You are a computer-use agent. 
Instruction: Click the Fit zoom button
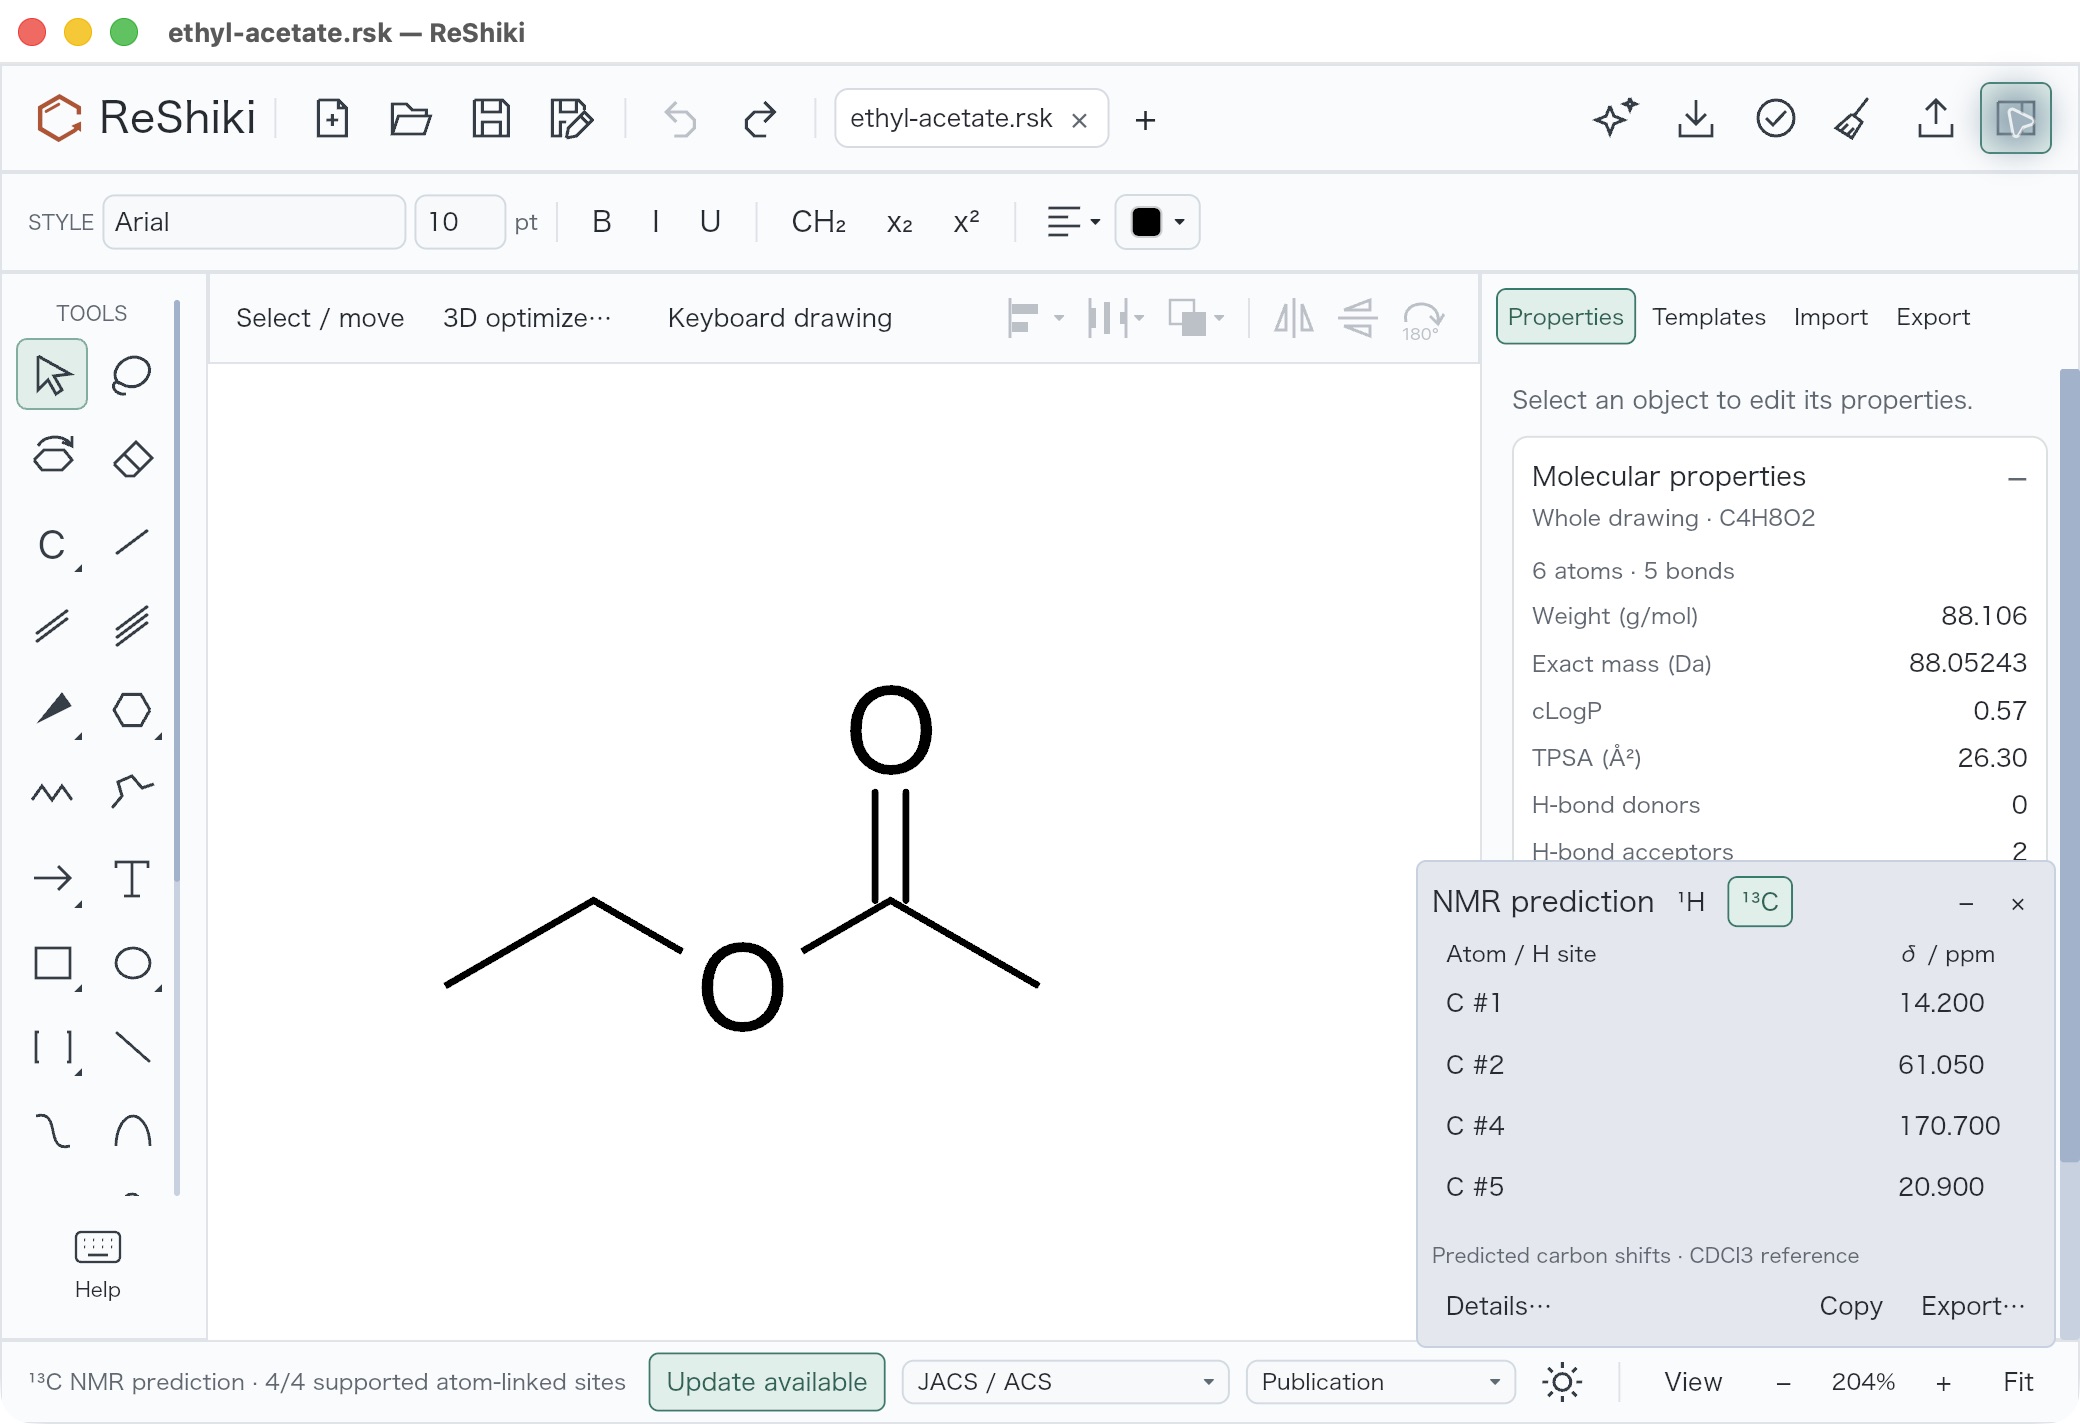click(x=2017, y=1382)
